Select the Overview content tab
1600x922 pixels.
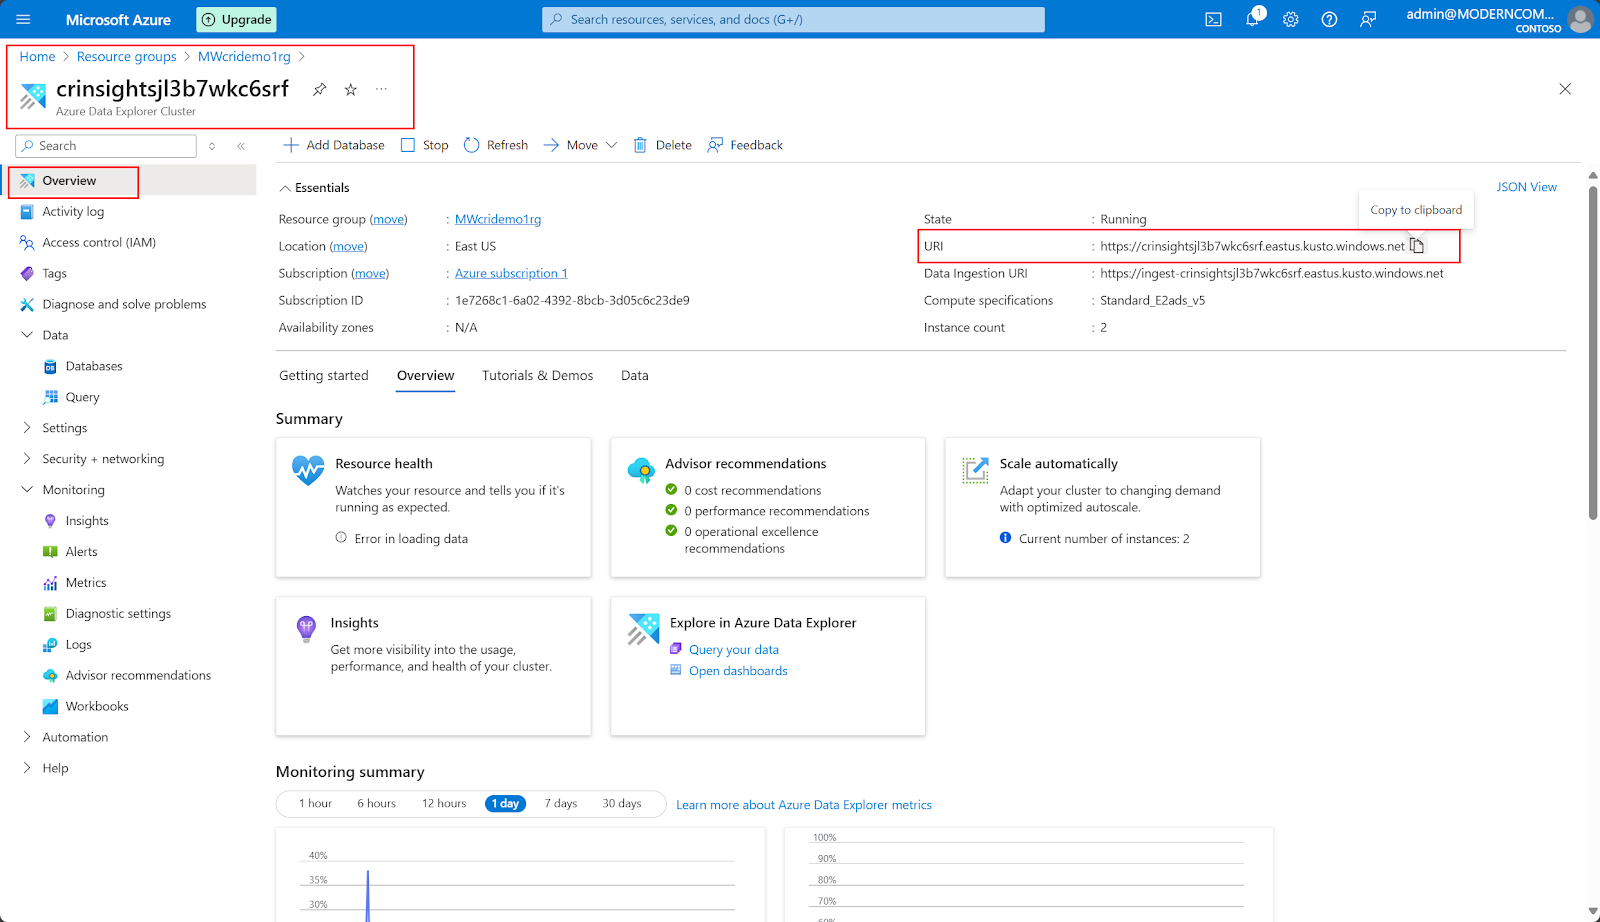pyautogui.click(x=425, y=376)
